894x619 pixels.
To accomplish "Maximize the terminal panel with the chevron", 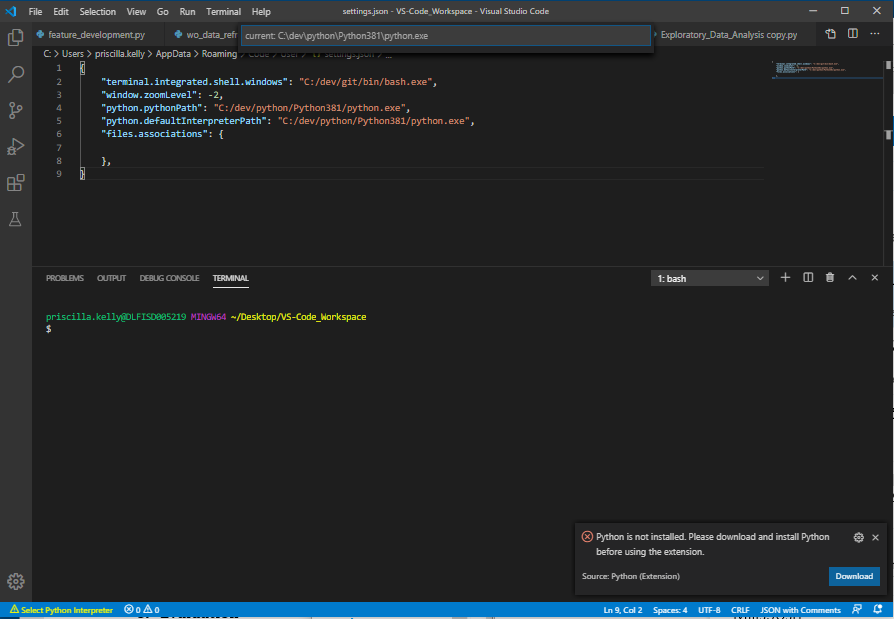I will tap(852, 277).
